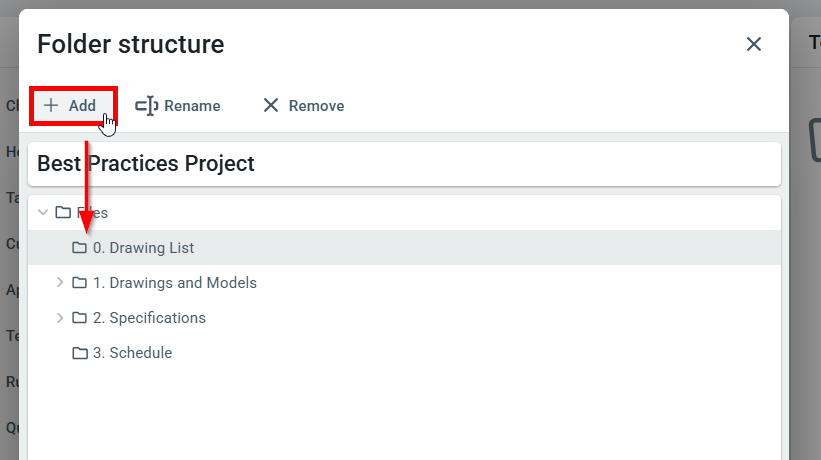
Task: Close the Folder structure dialog
Action: (754, 44)
